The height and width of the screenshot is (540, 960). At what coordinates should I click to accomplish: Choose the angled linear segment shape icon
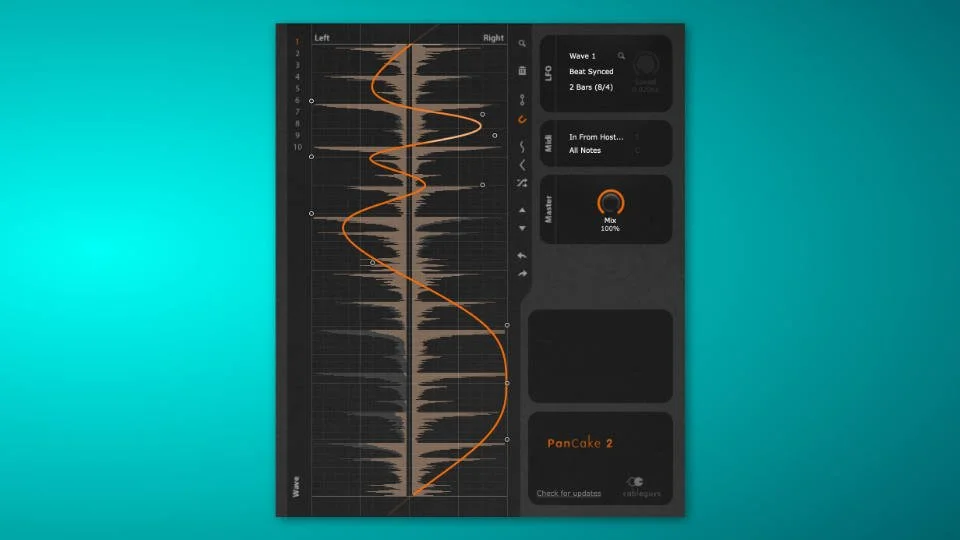pyautogui.click(x=522, y=165)
